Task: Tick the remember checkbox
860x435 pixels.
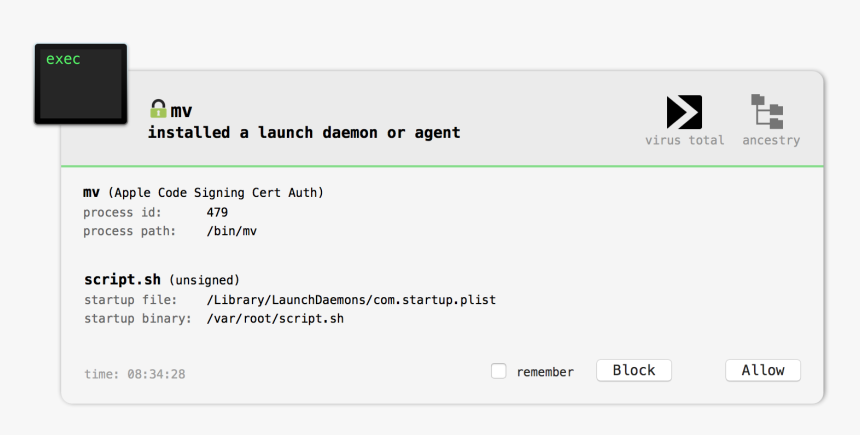Action: [499, 371]
